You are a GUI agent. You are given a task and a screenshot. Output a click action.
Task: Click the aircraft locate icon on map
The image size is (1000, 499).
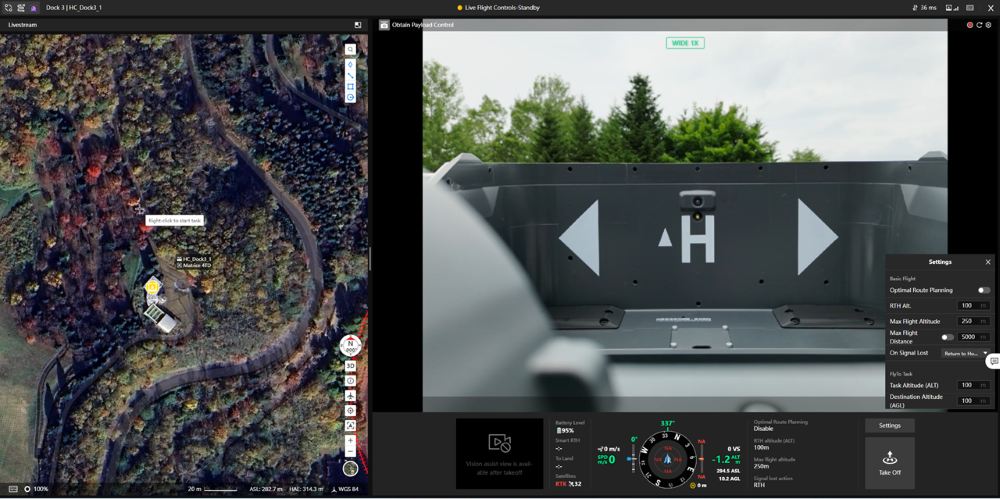[x=350, y=396]
